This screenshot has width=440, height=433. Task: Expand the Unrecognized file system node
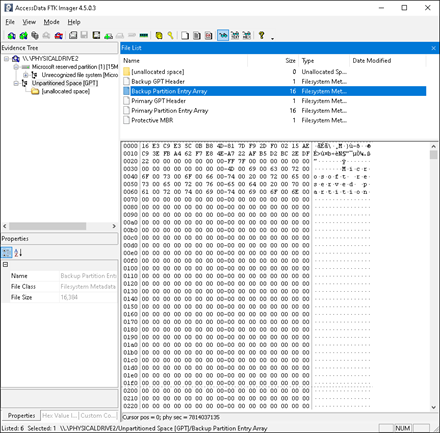click(x=25, y=75)
